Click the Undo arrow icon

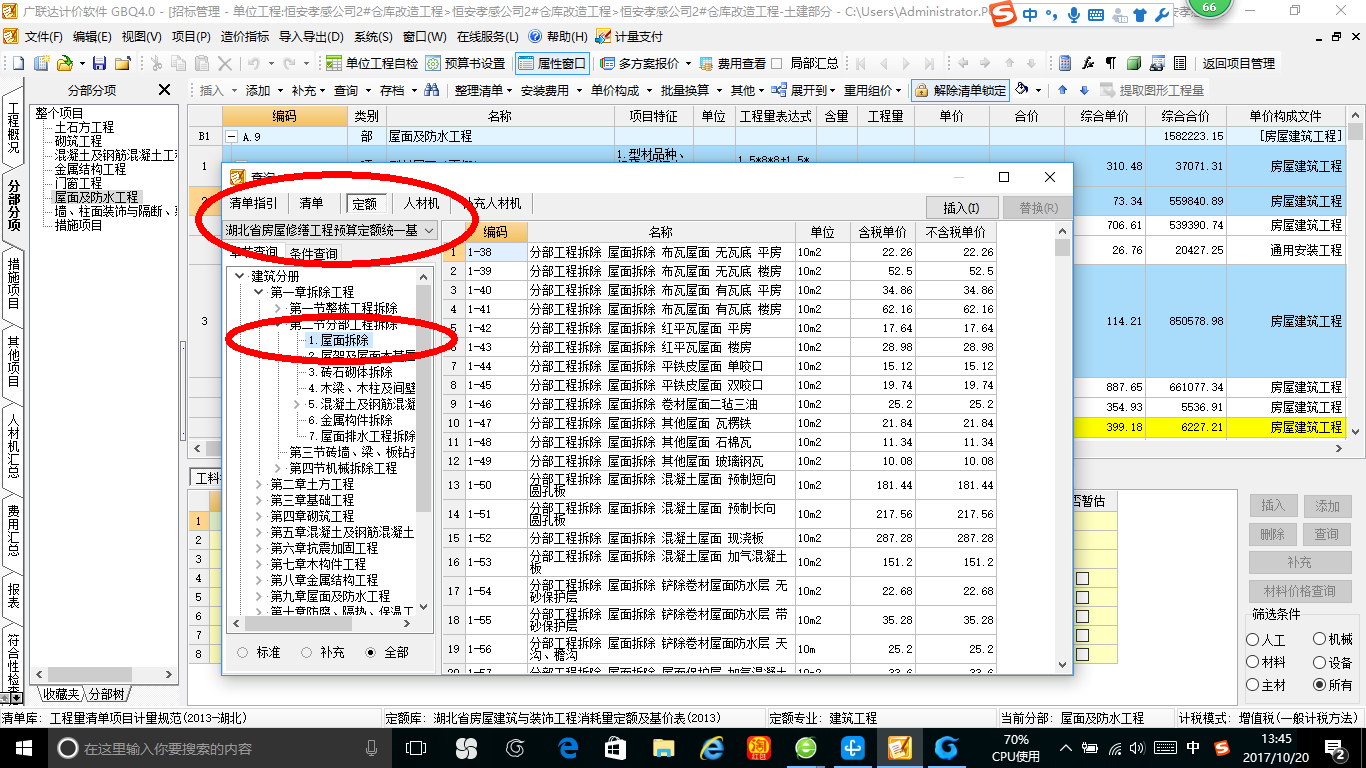pos(253,63)
